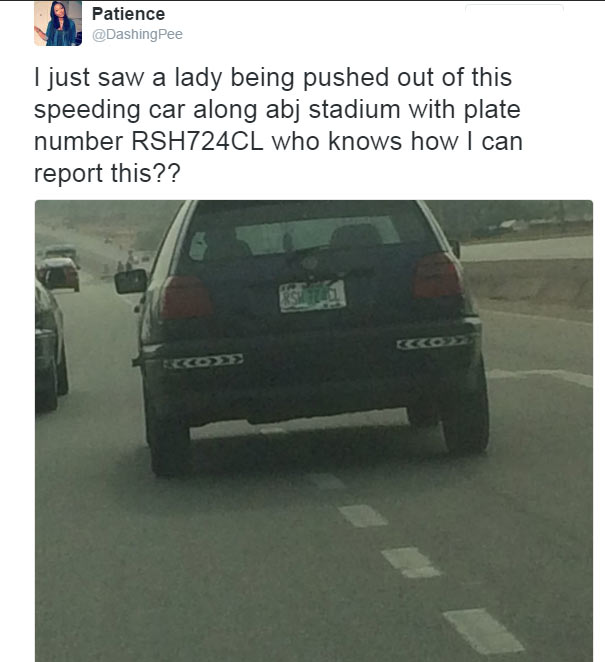Click the car's left red tail light

[186, 298]
